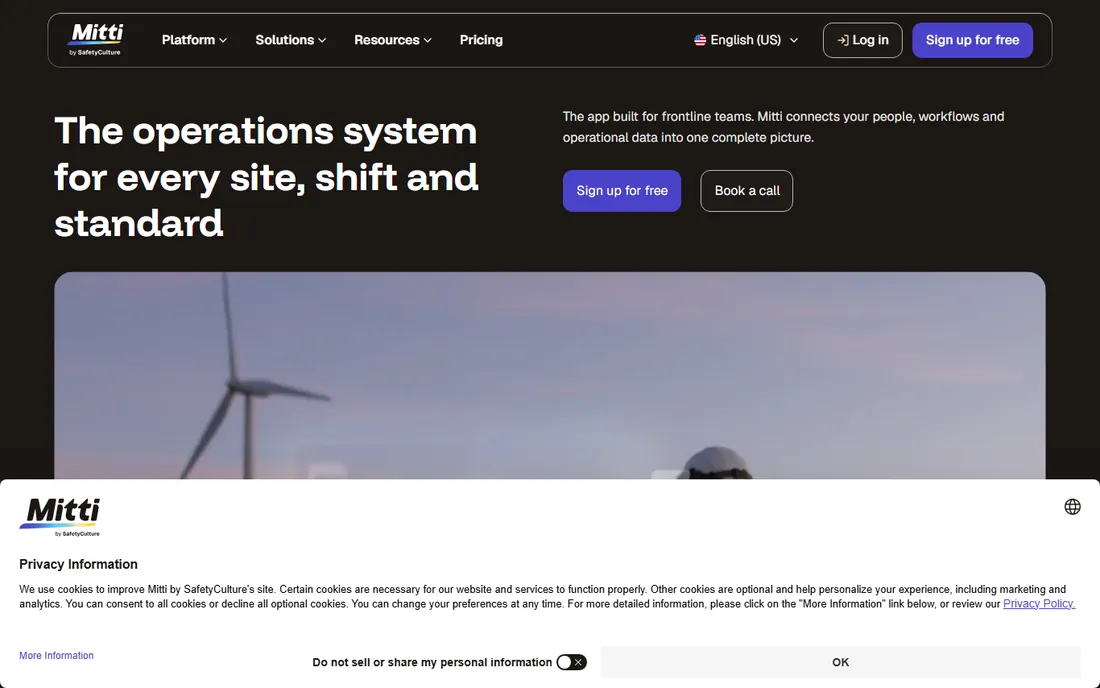1100x688 pixels.
Task: Click the Mitti logo in privacy banner
Action: click(x=60, y=517)
